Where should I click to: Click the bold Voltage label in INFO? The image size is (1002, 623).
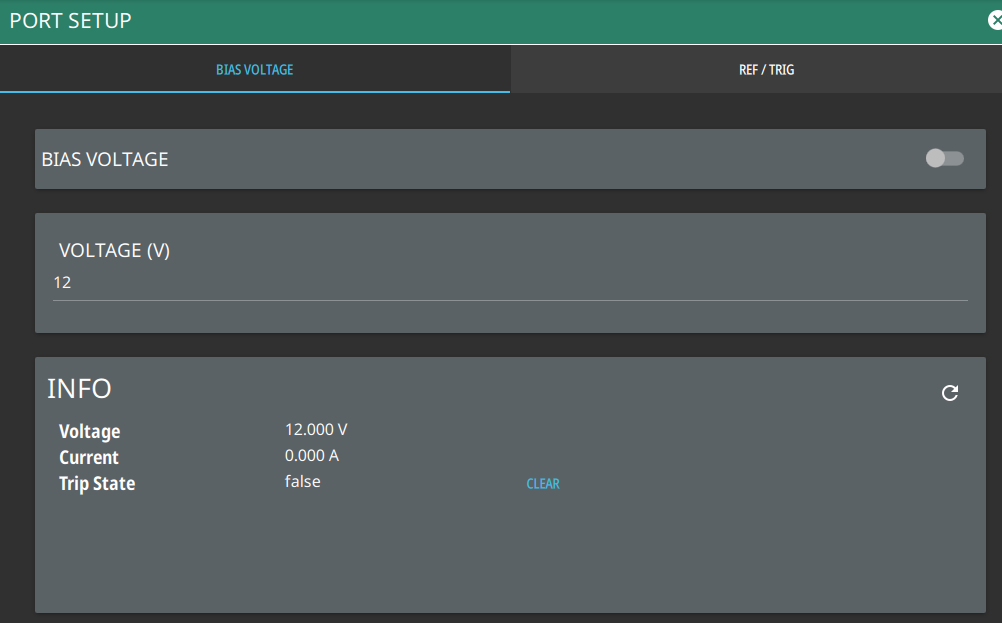point(89,432)
